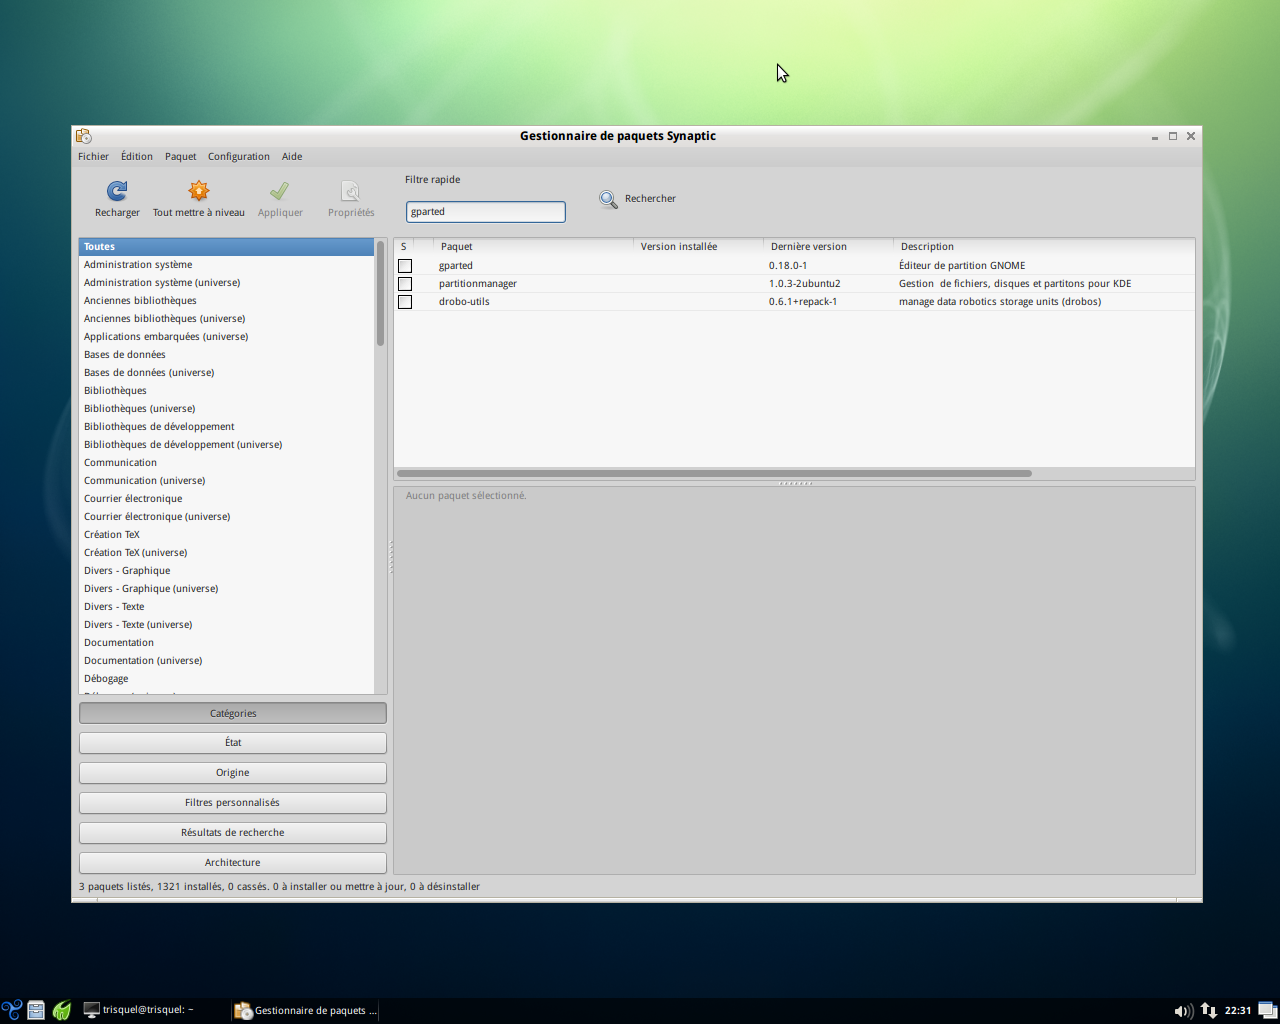Click Synaptic window title bar icon

(84, 136)
